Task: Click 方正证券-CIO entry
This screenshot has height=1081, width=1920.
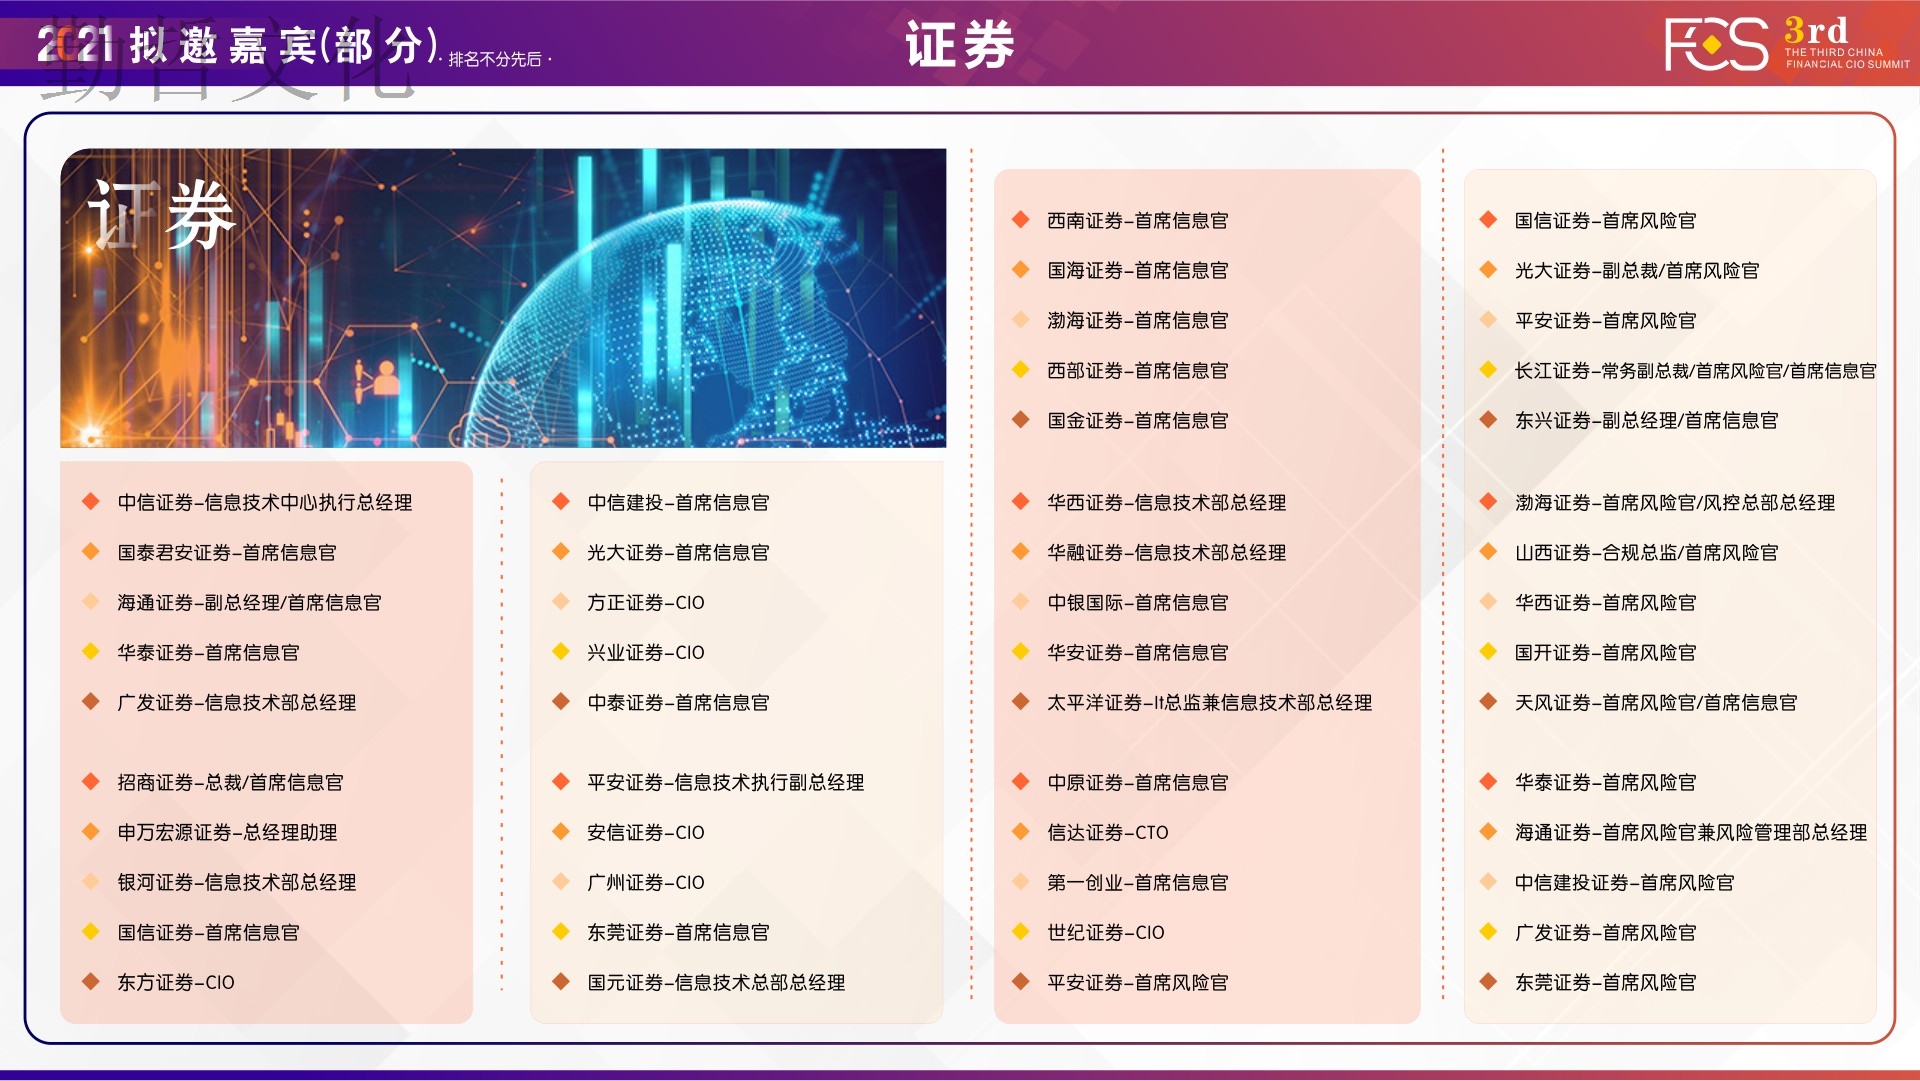Action: pos(646,603)
